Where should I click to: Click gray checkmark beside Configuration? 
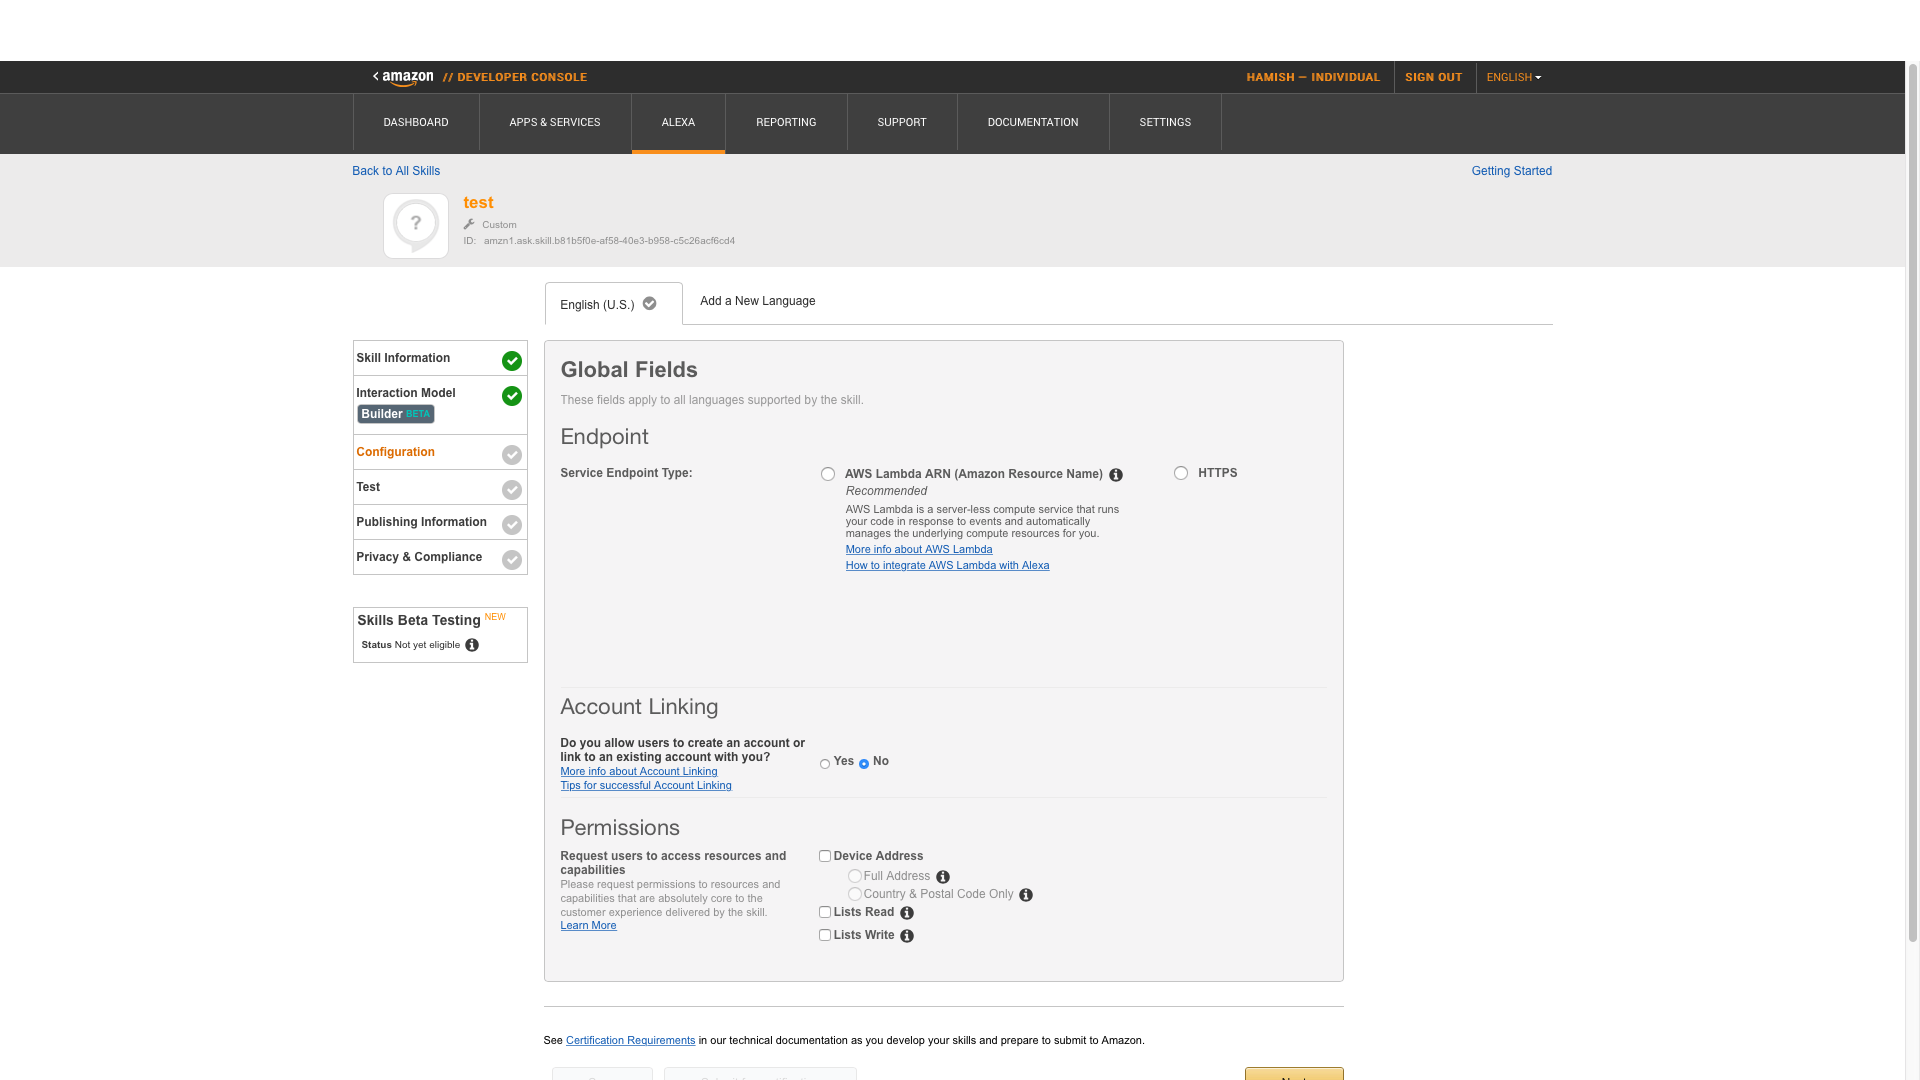click(512, 455)
